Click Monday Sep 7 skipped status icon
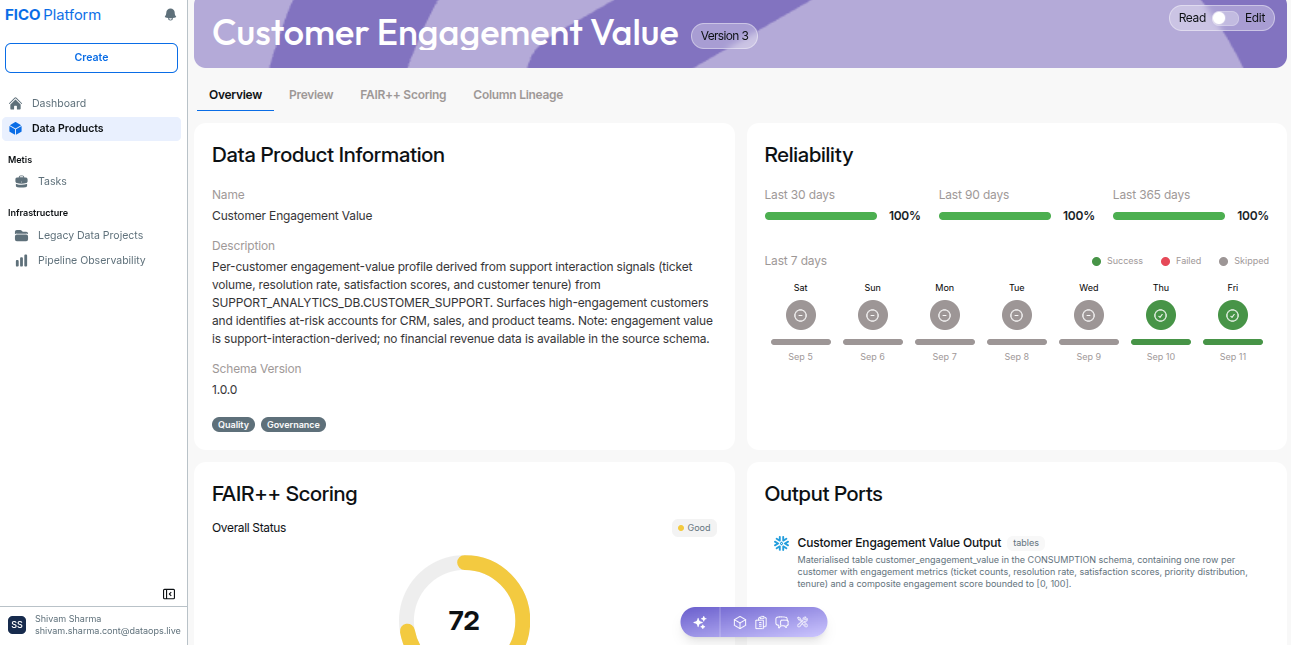The width and height of the screenshot is (1291, 645). pyautogui.click(x=945, y=315)
